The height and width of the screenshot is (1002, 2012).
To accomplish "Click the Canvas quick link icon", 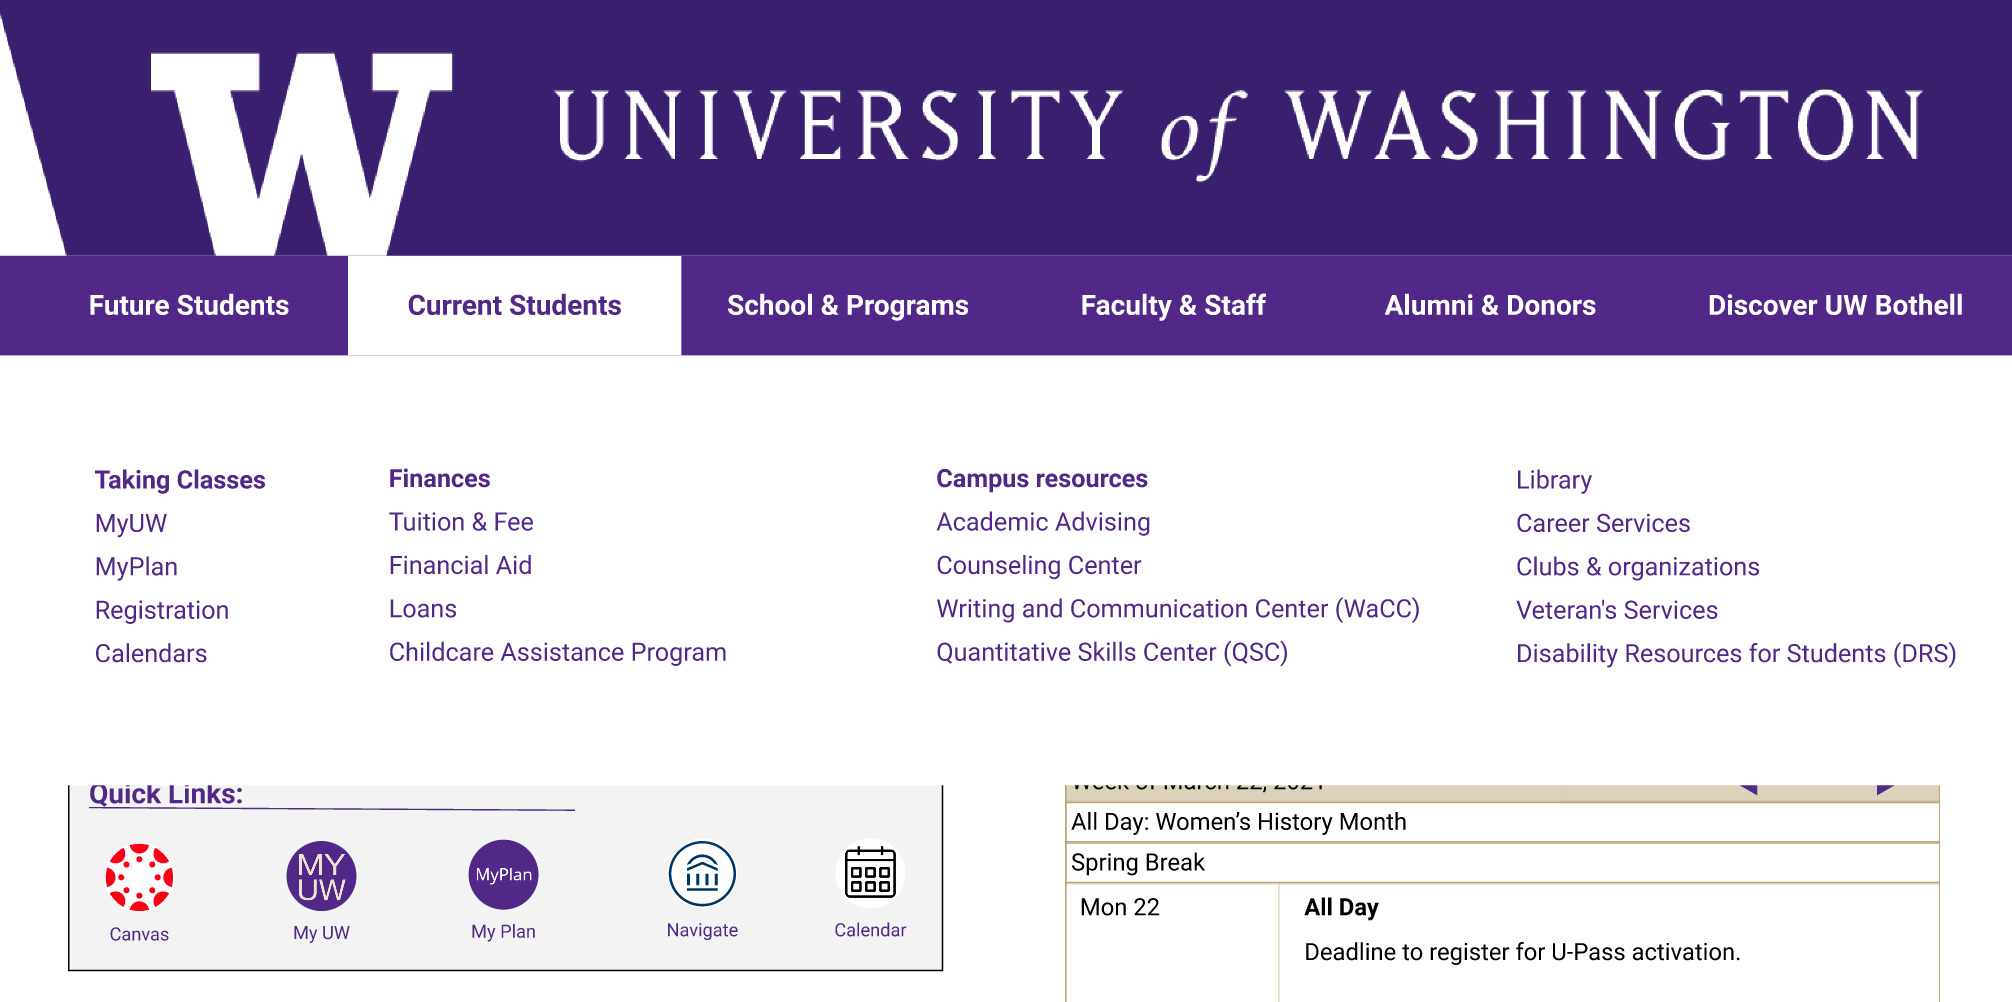I will click(139, 877).
